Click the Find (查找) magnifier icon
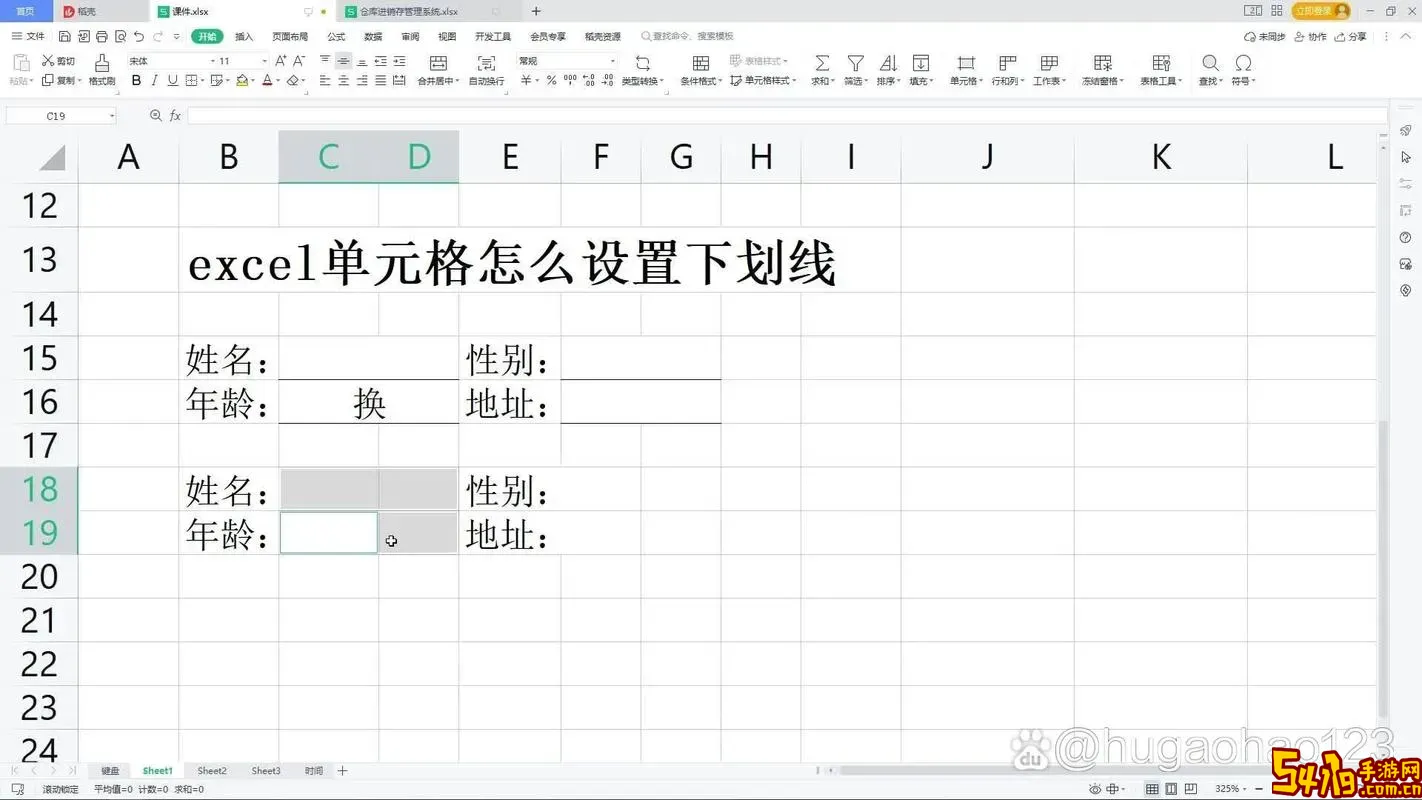The width and height of the screenshot is (1422, 800). (x=1210, y=63)
